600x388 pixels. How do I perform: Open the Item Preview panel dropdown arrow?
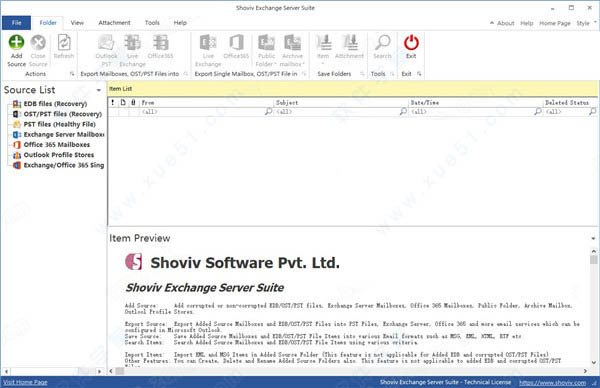[593, 238]
